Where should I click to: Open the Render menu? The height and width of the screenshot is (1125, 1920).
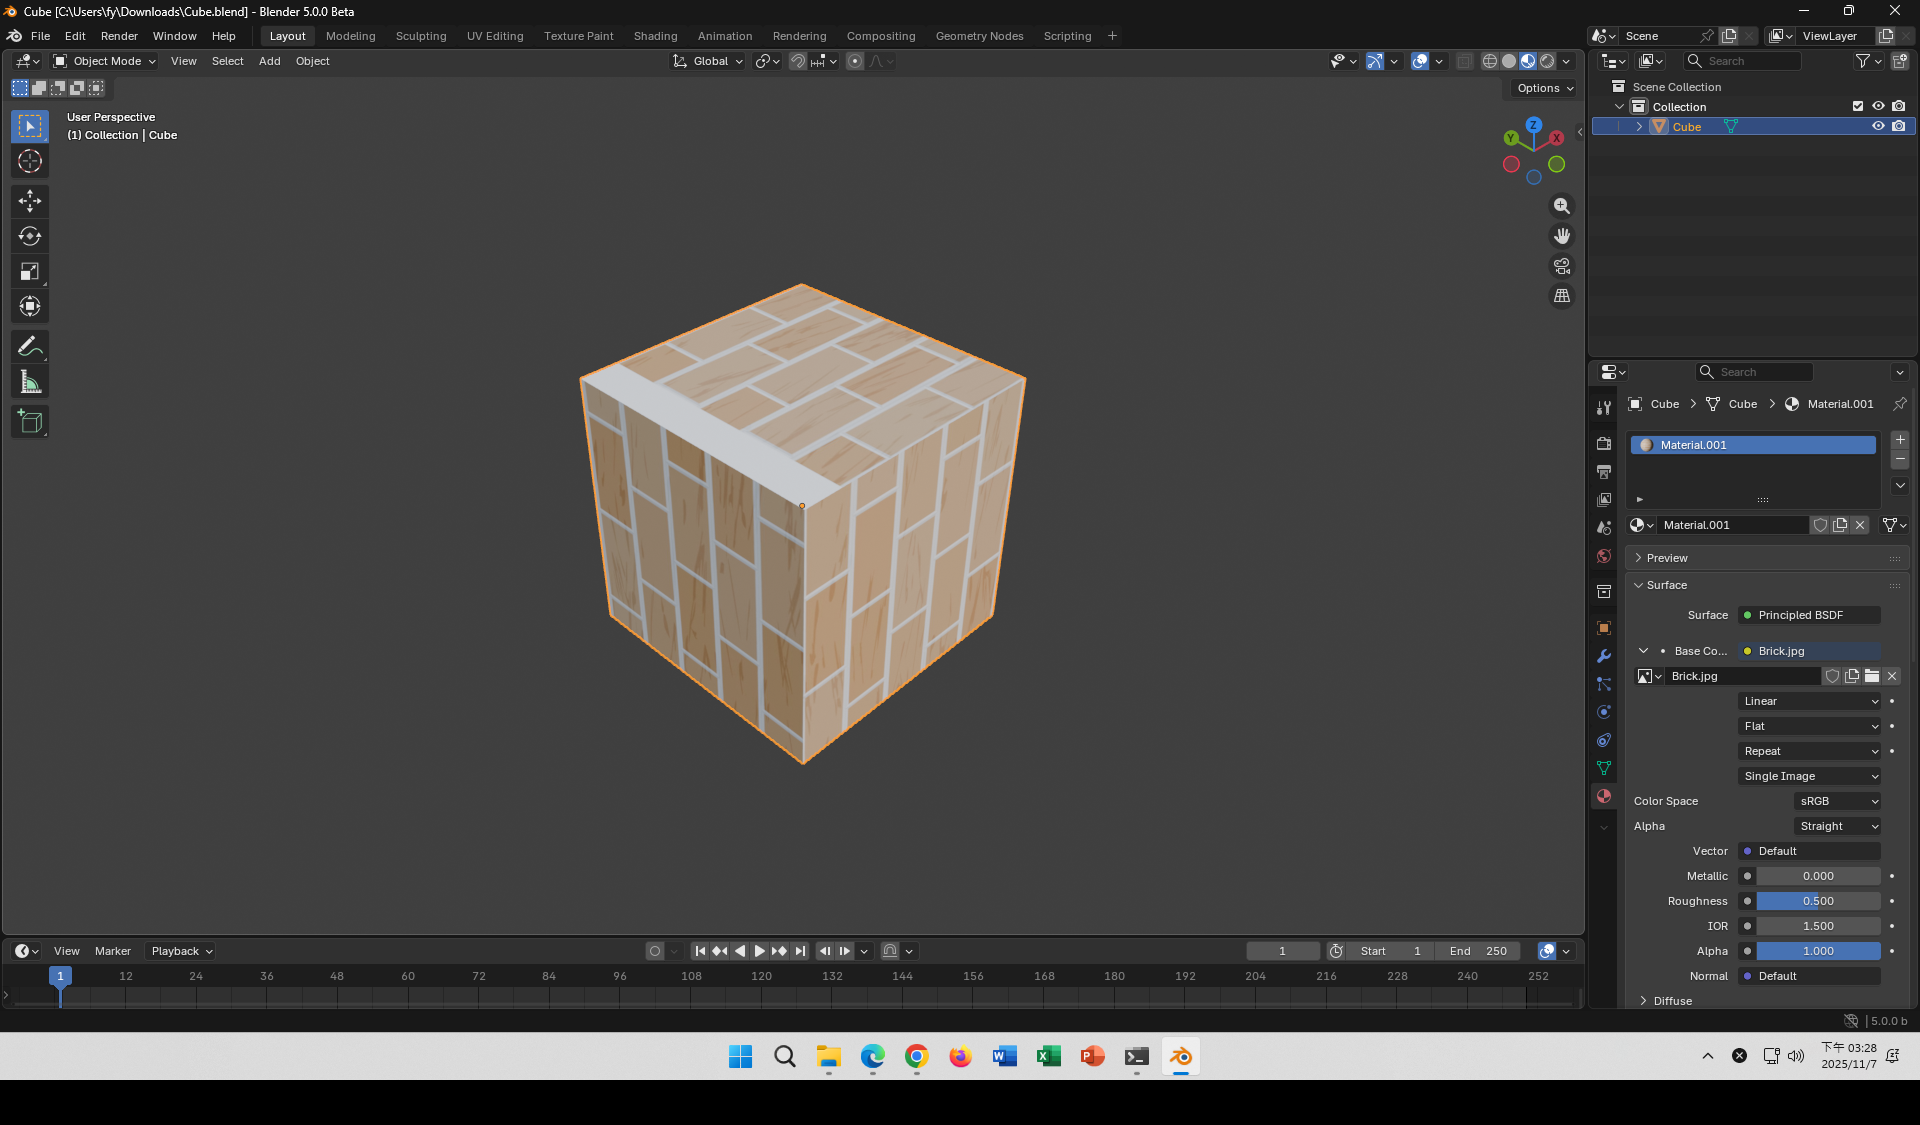point(119,36)
